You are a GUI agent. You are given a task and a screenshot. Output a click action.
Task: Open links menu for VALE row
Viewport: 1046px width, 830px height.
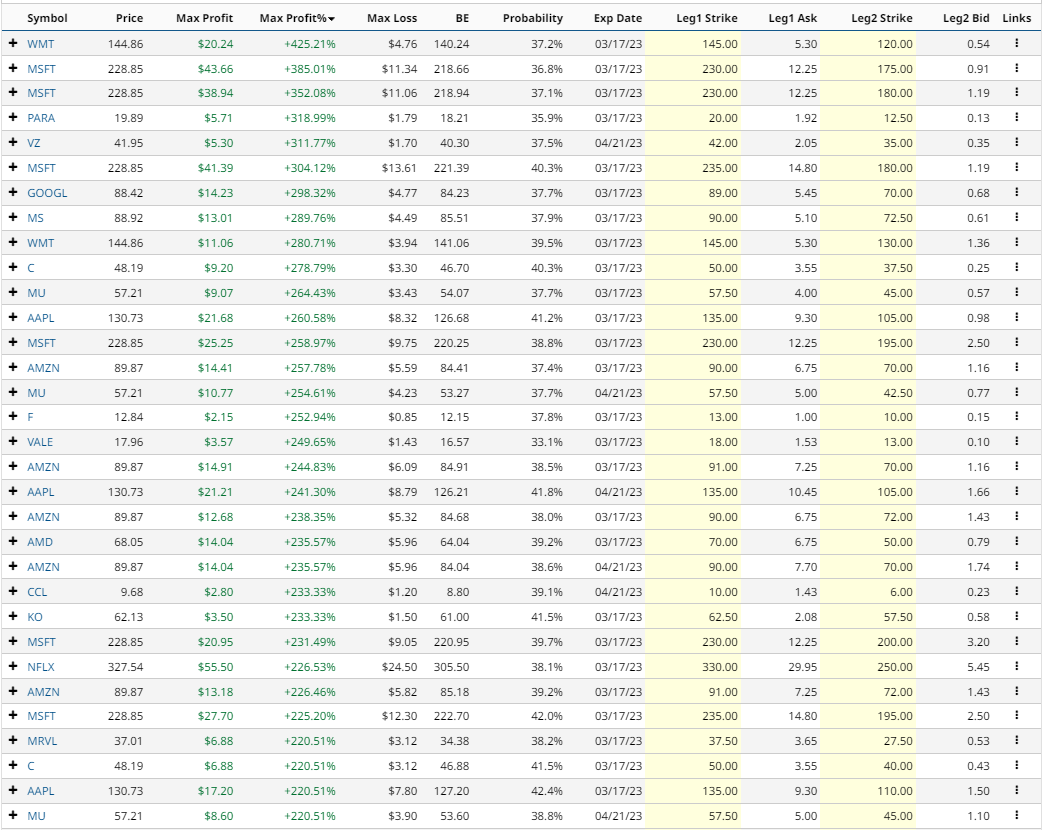click(x=1017, y=441)
